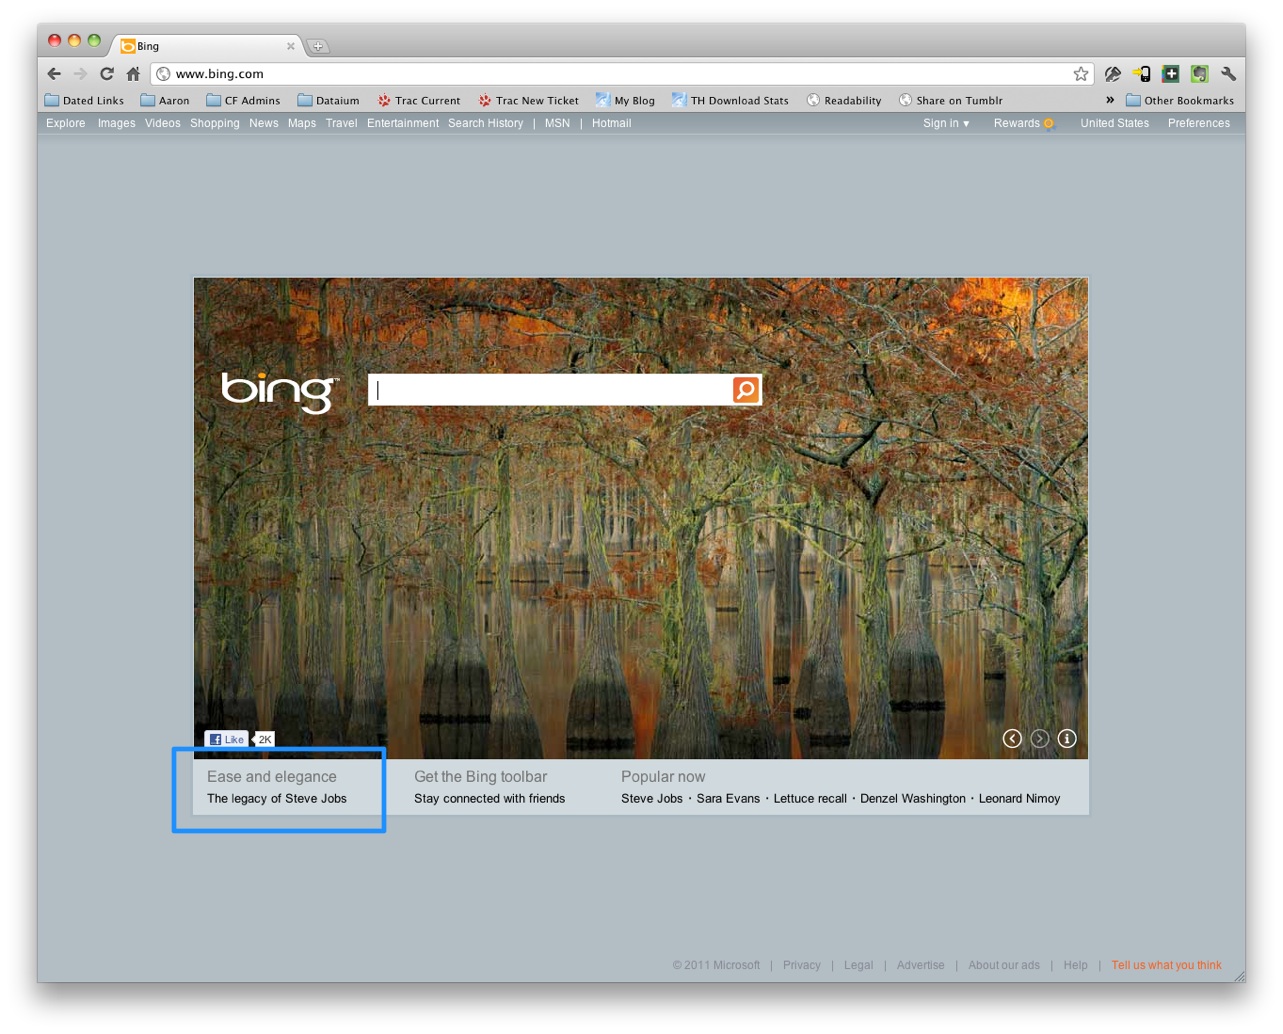1283x1034 pixels.
Task: Click the Chrome to Phone extension icon
Action: click(1142, 74)
